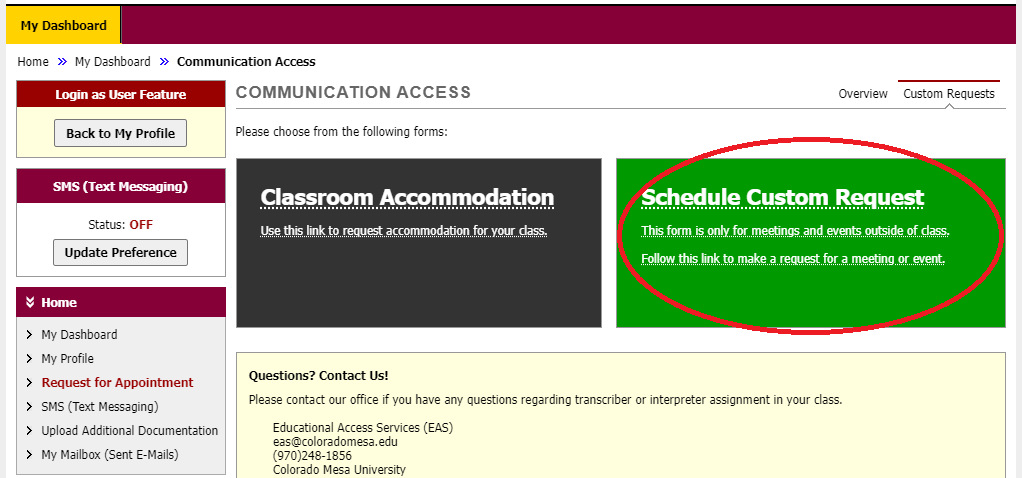
Task: Open the Classroom Accommodation heading link
Action: click(407, 197)
